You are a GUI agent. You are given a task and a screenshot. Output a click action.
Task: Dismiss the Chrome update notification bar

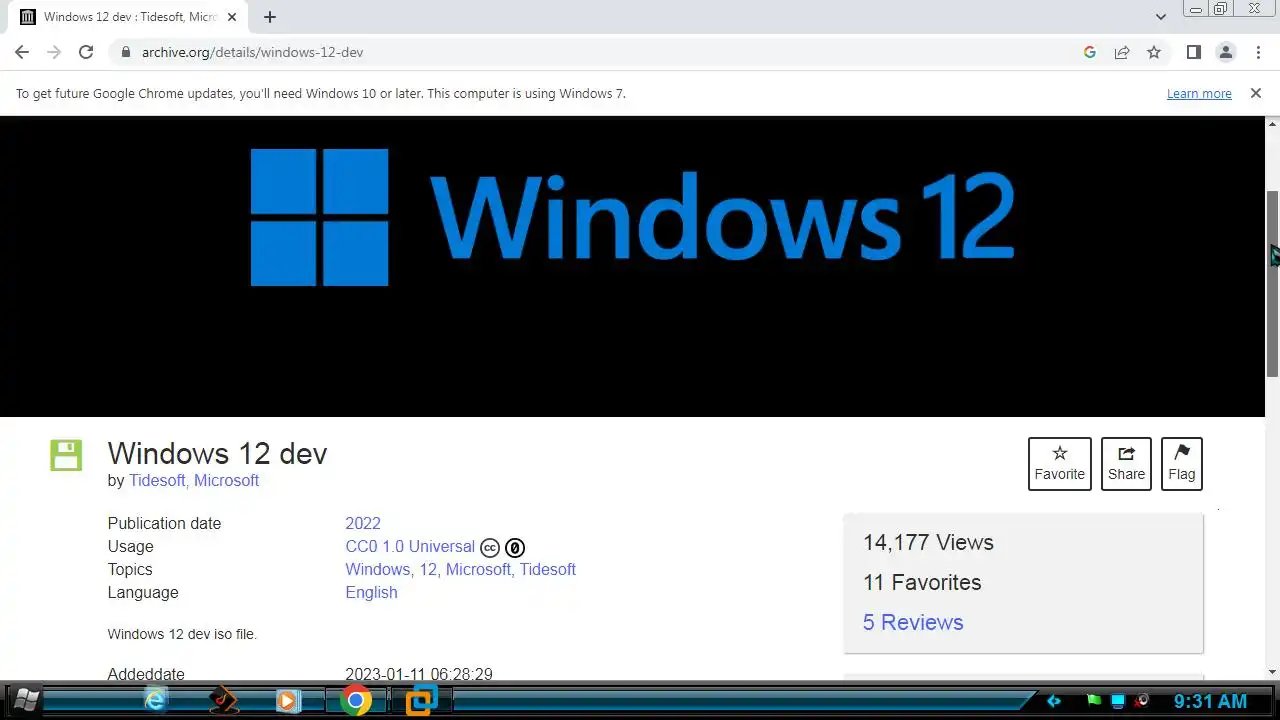1255,93
